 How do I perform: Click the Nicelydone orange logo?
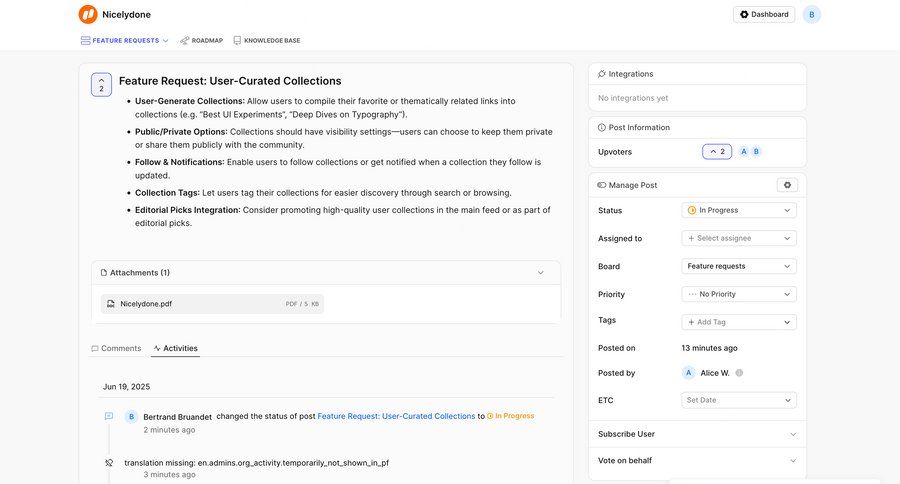coord(88,14)
